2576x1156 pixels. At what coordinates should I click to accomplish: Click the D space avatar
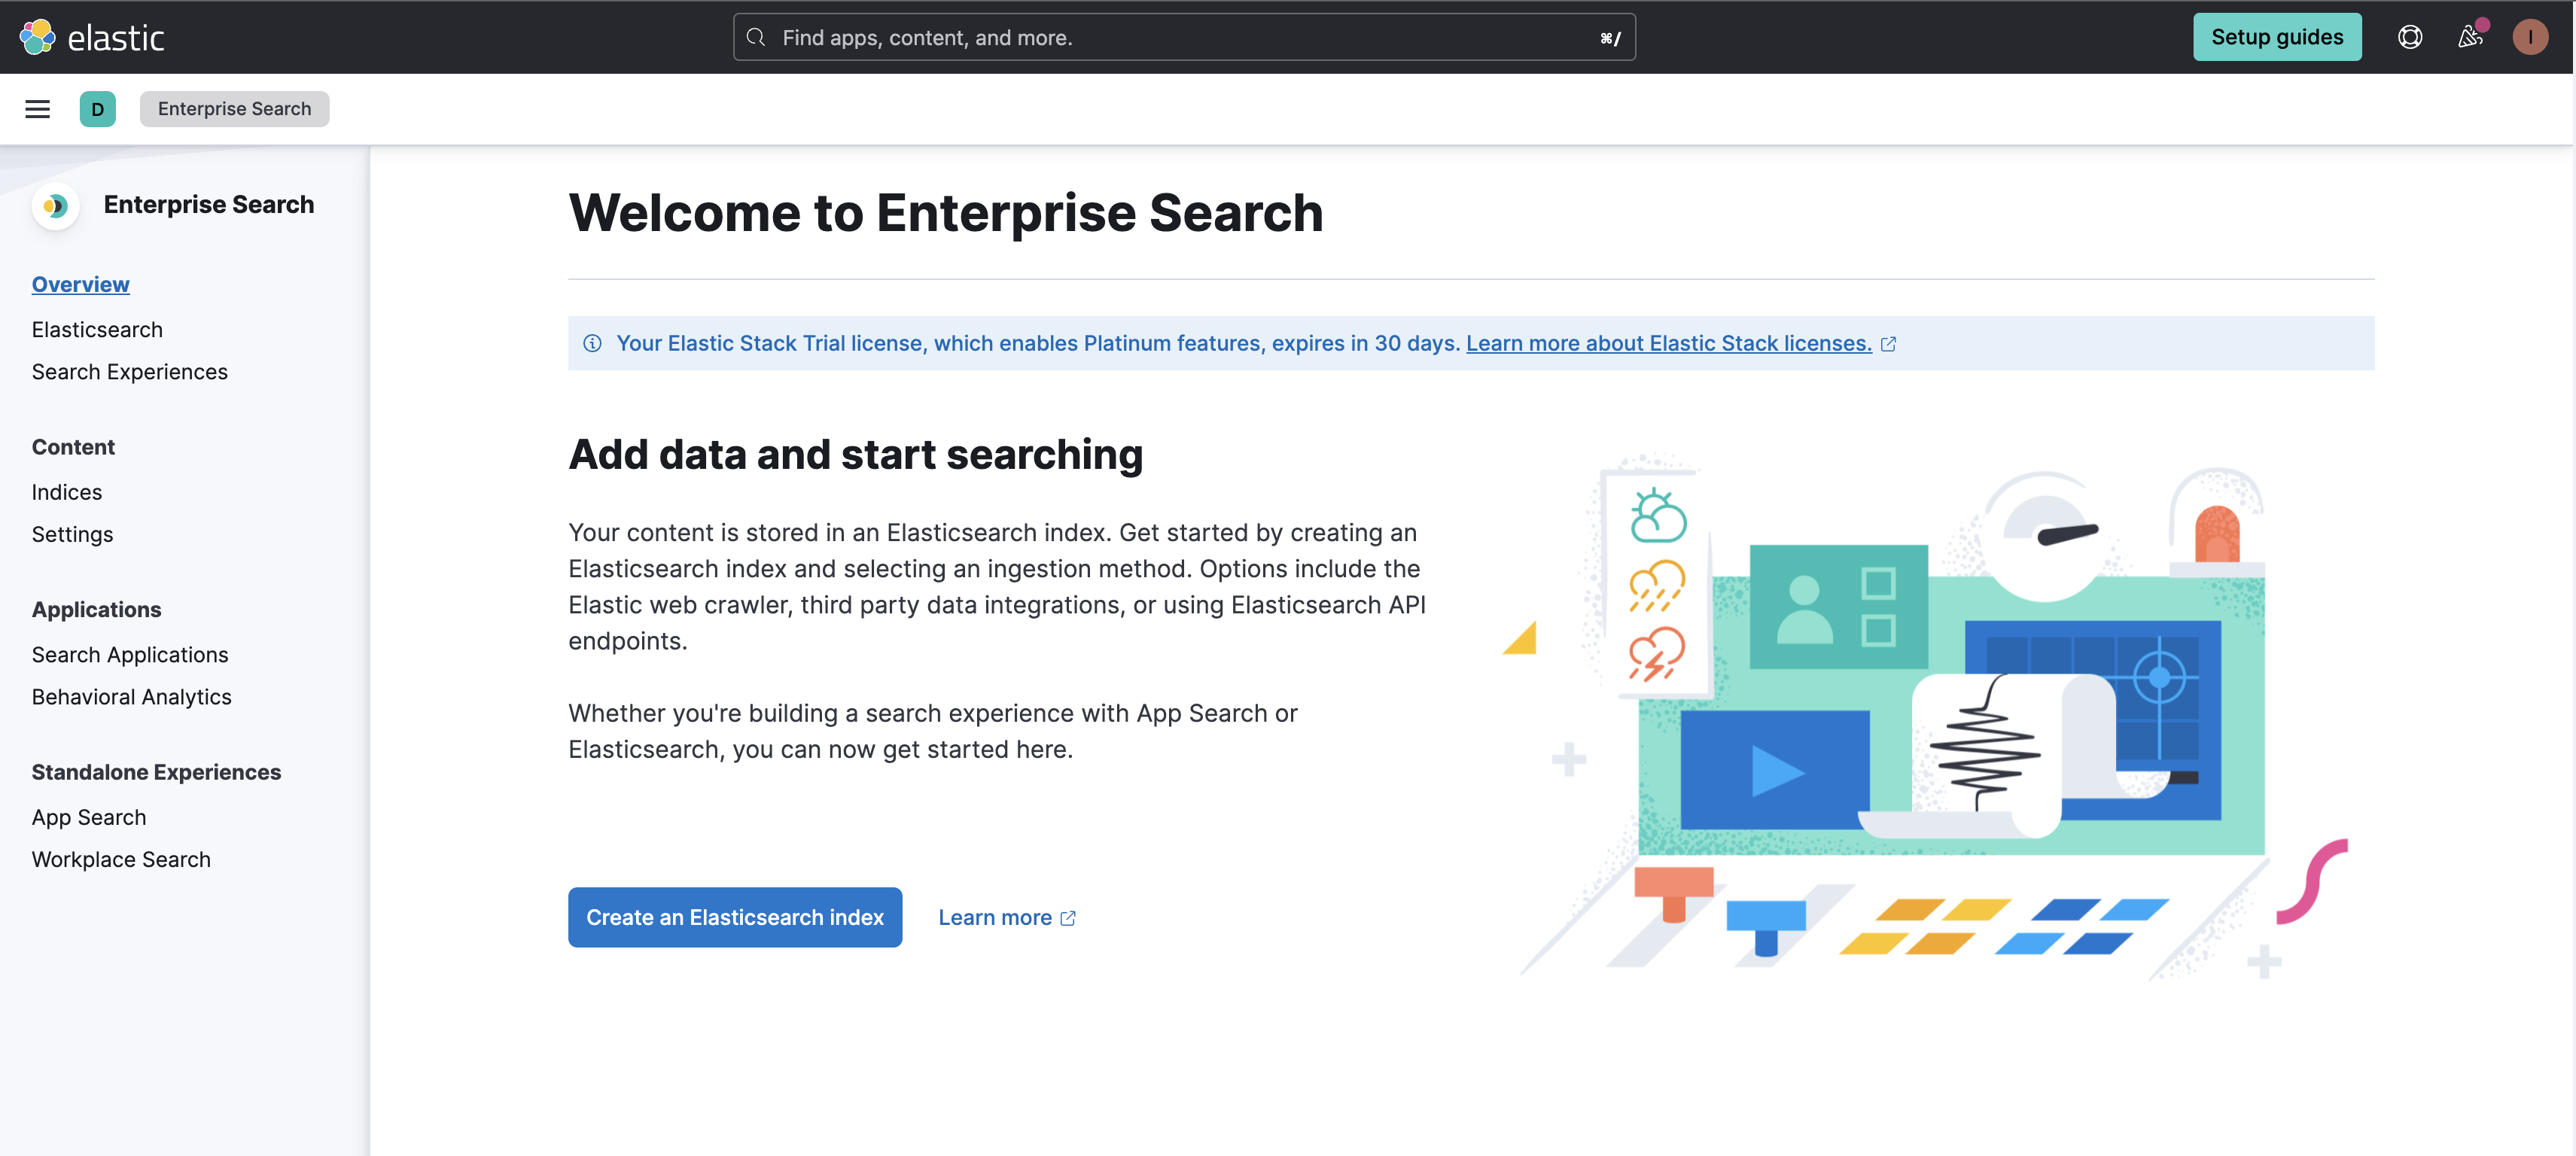coord(97,109)
